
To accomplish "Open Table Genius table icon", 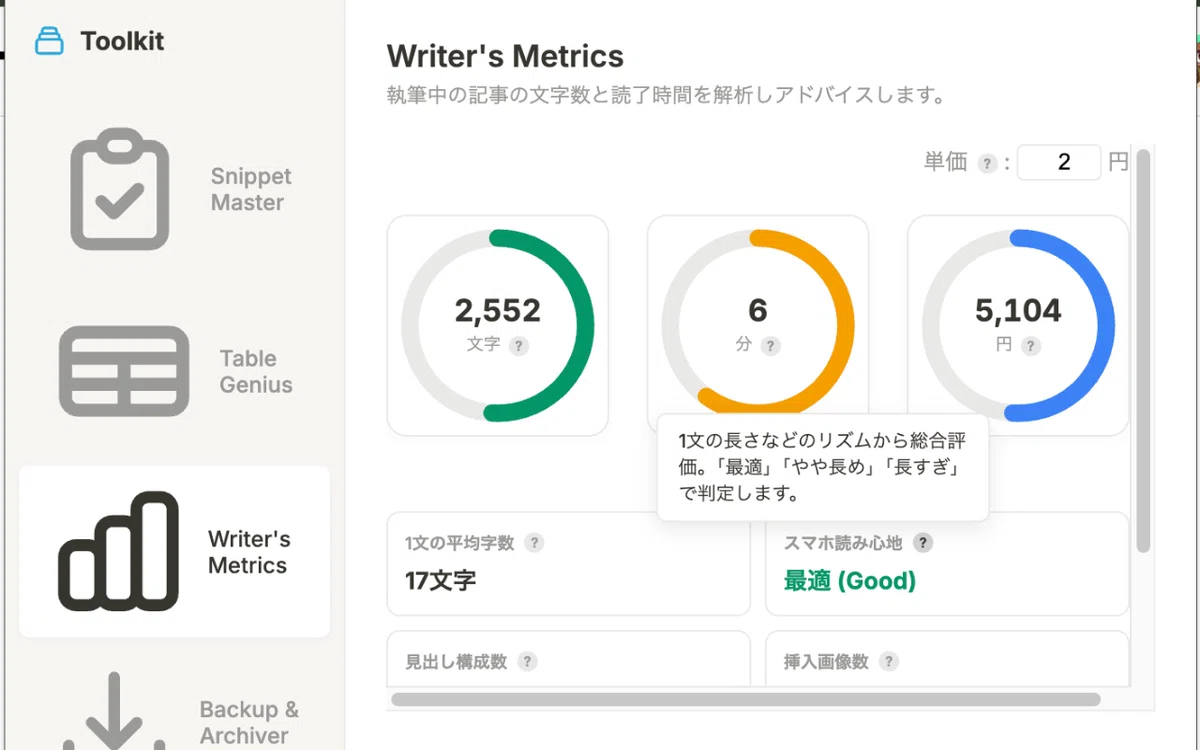I will coord(124,371).
